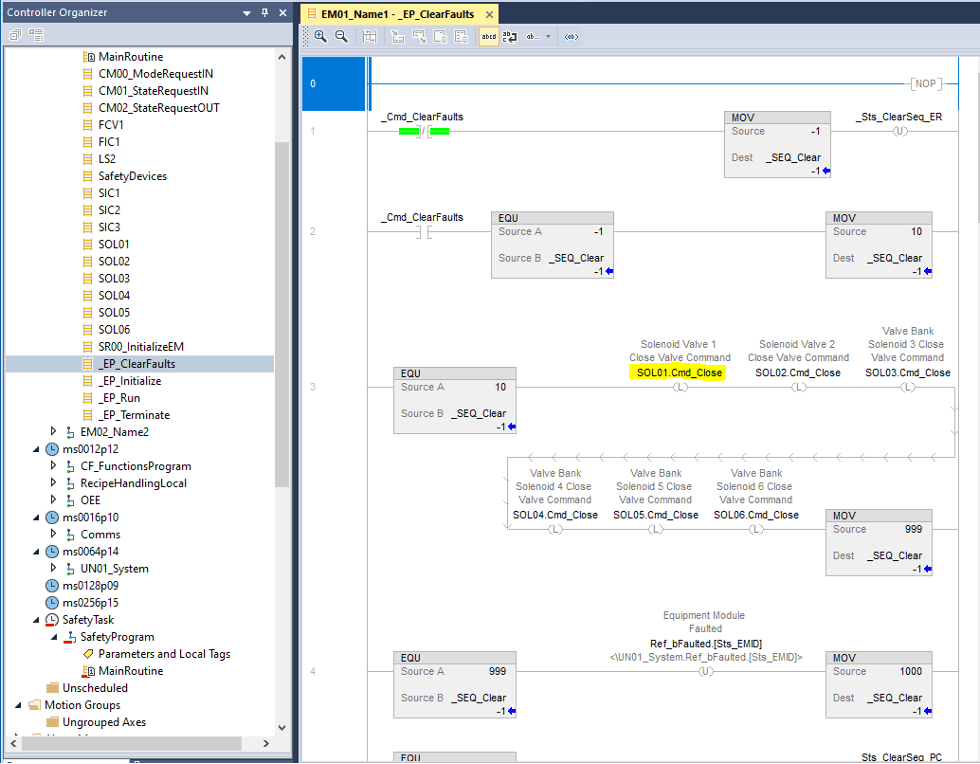Collapse all items in Controller Organizer
The image size is (980, 764).
point(15,35)
